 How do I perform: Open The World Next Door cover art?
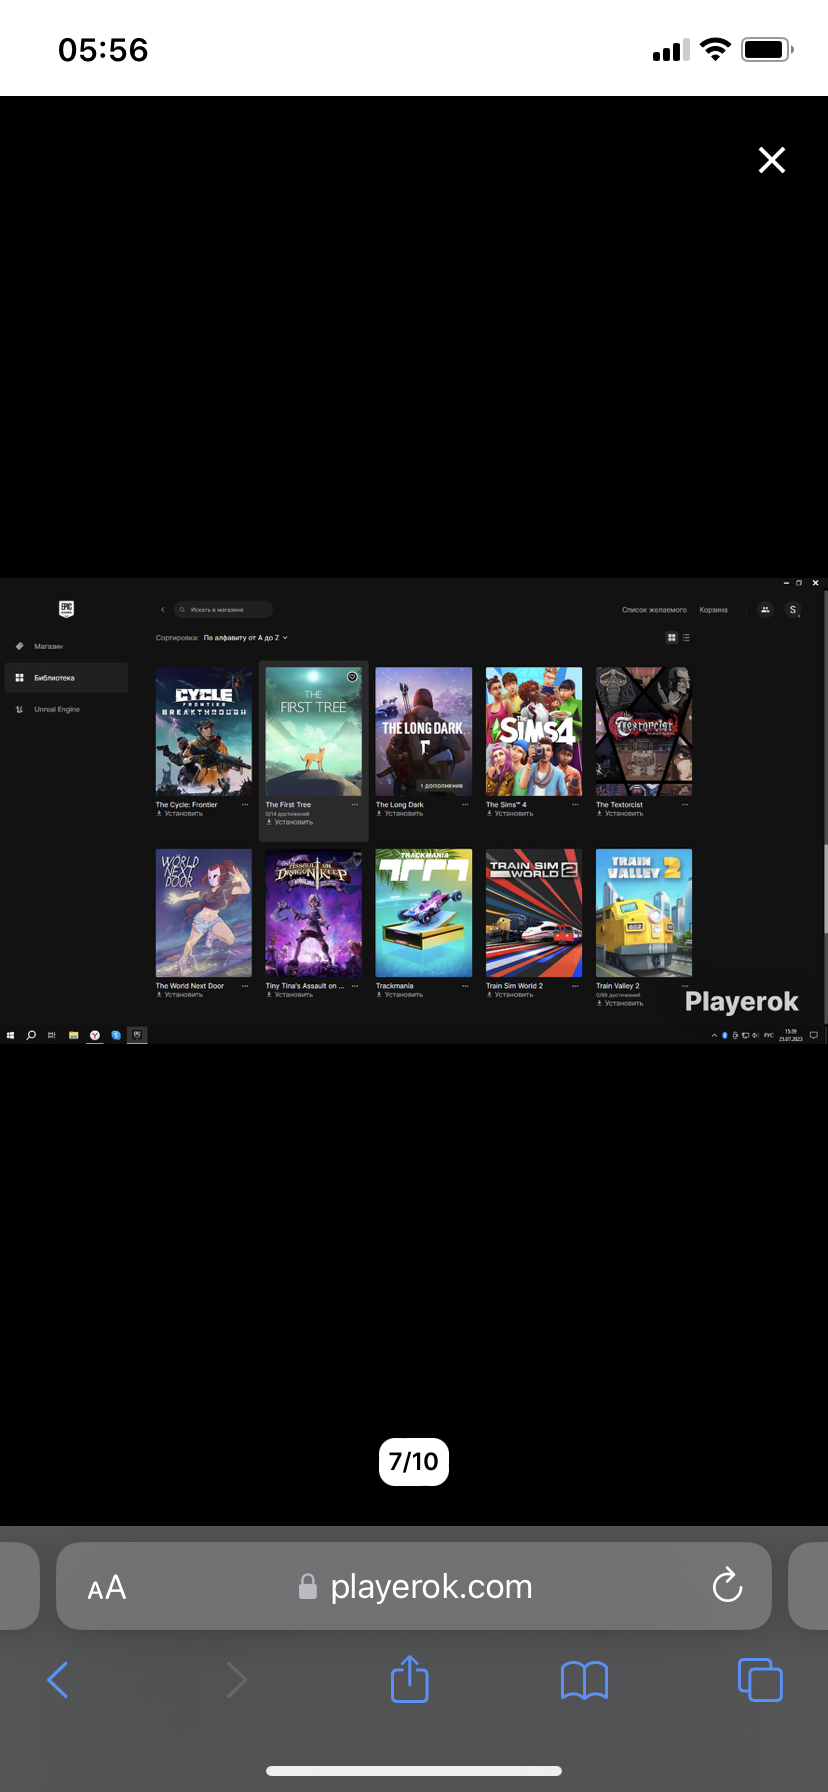(204, 913)
